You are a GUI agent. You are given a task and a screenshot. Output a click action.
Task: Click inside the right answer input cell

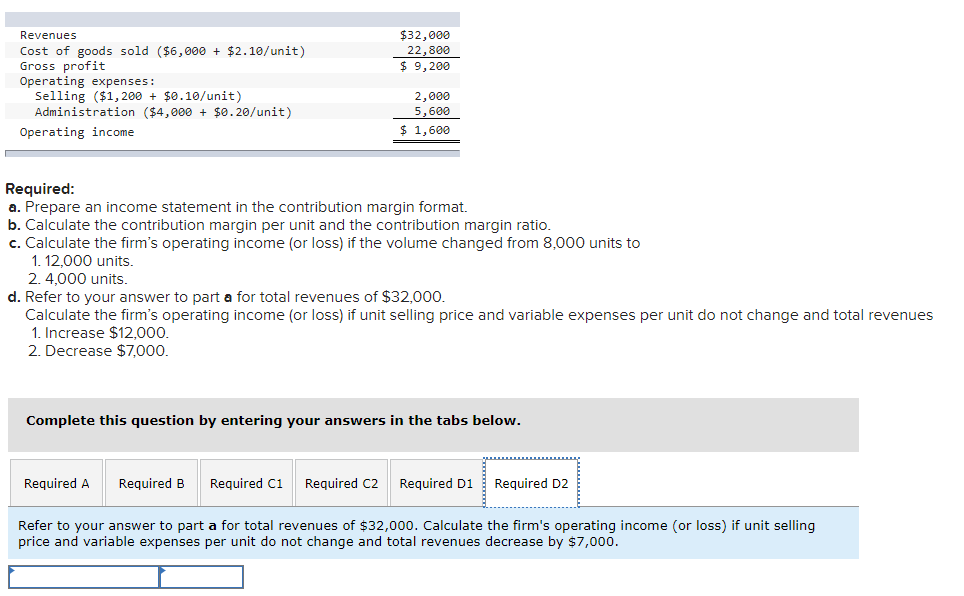202,577
